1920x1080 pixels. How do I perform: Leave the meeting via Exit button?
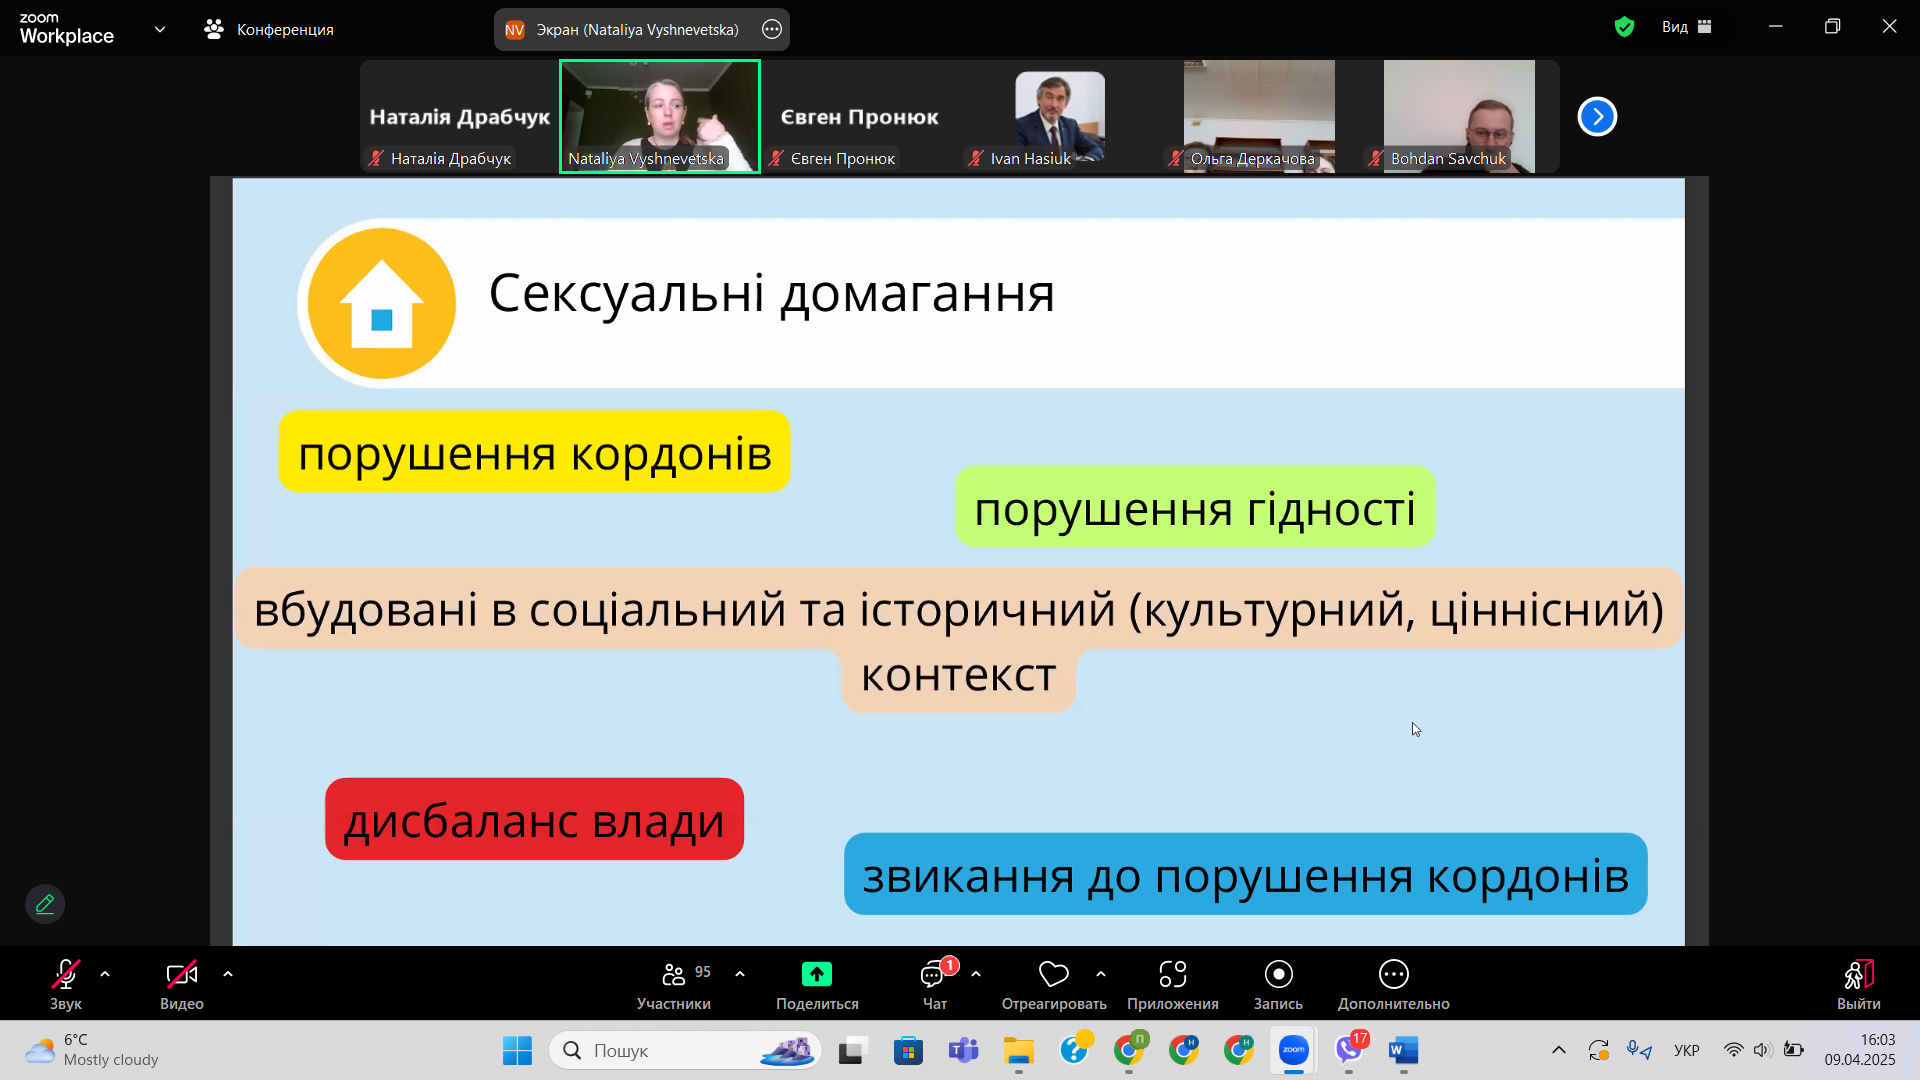coord(1858,974)
